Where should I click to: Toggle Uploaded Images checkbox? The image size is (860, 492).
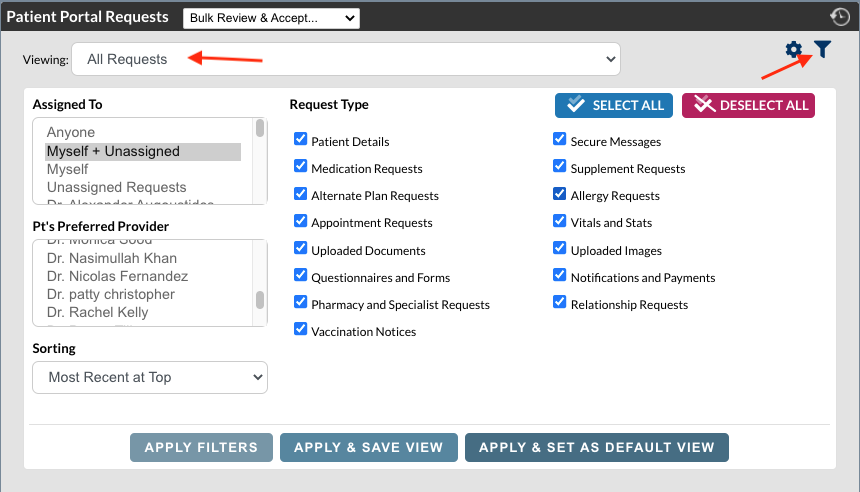[559, 248]
